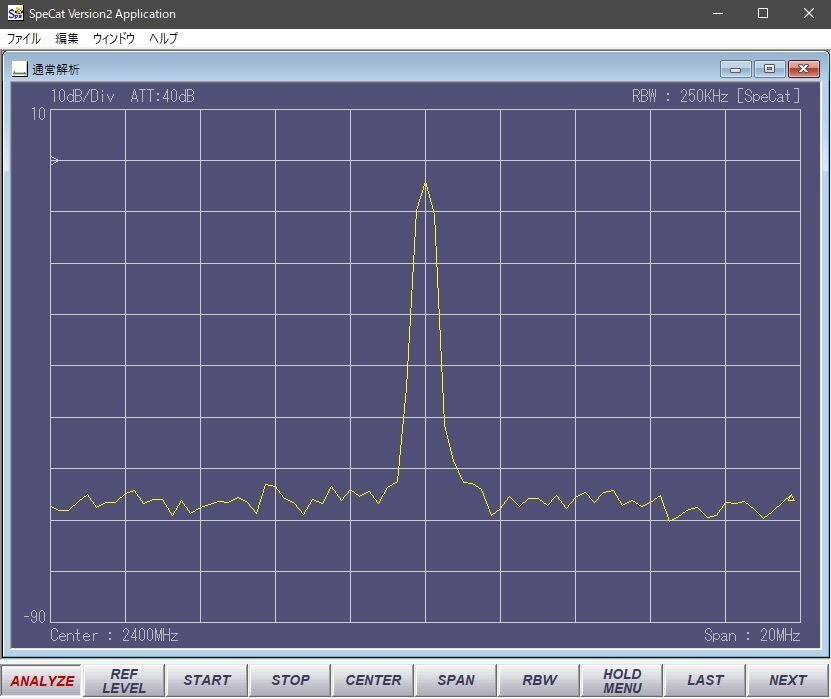Image resolution: width=831 pixels, height=699 pixels.
Task: Select the START frequency button
Action: (207, 680)
